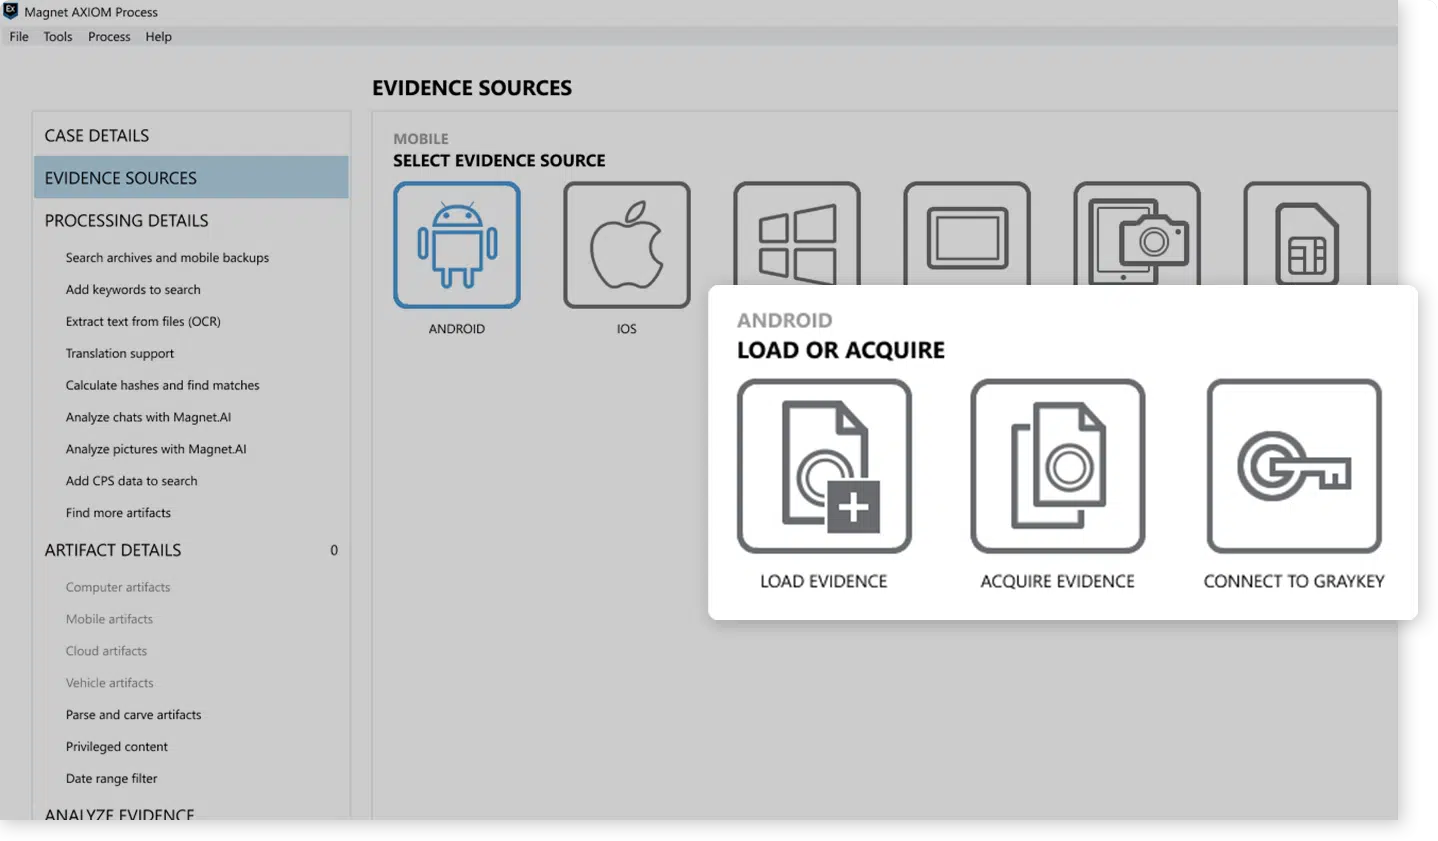Viewport: 1438px width, 841px height.
Task: Choose the tablet screen evidence source icon
Action: [x=967, y=234]
